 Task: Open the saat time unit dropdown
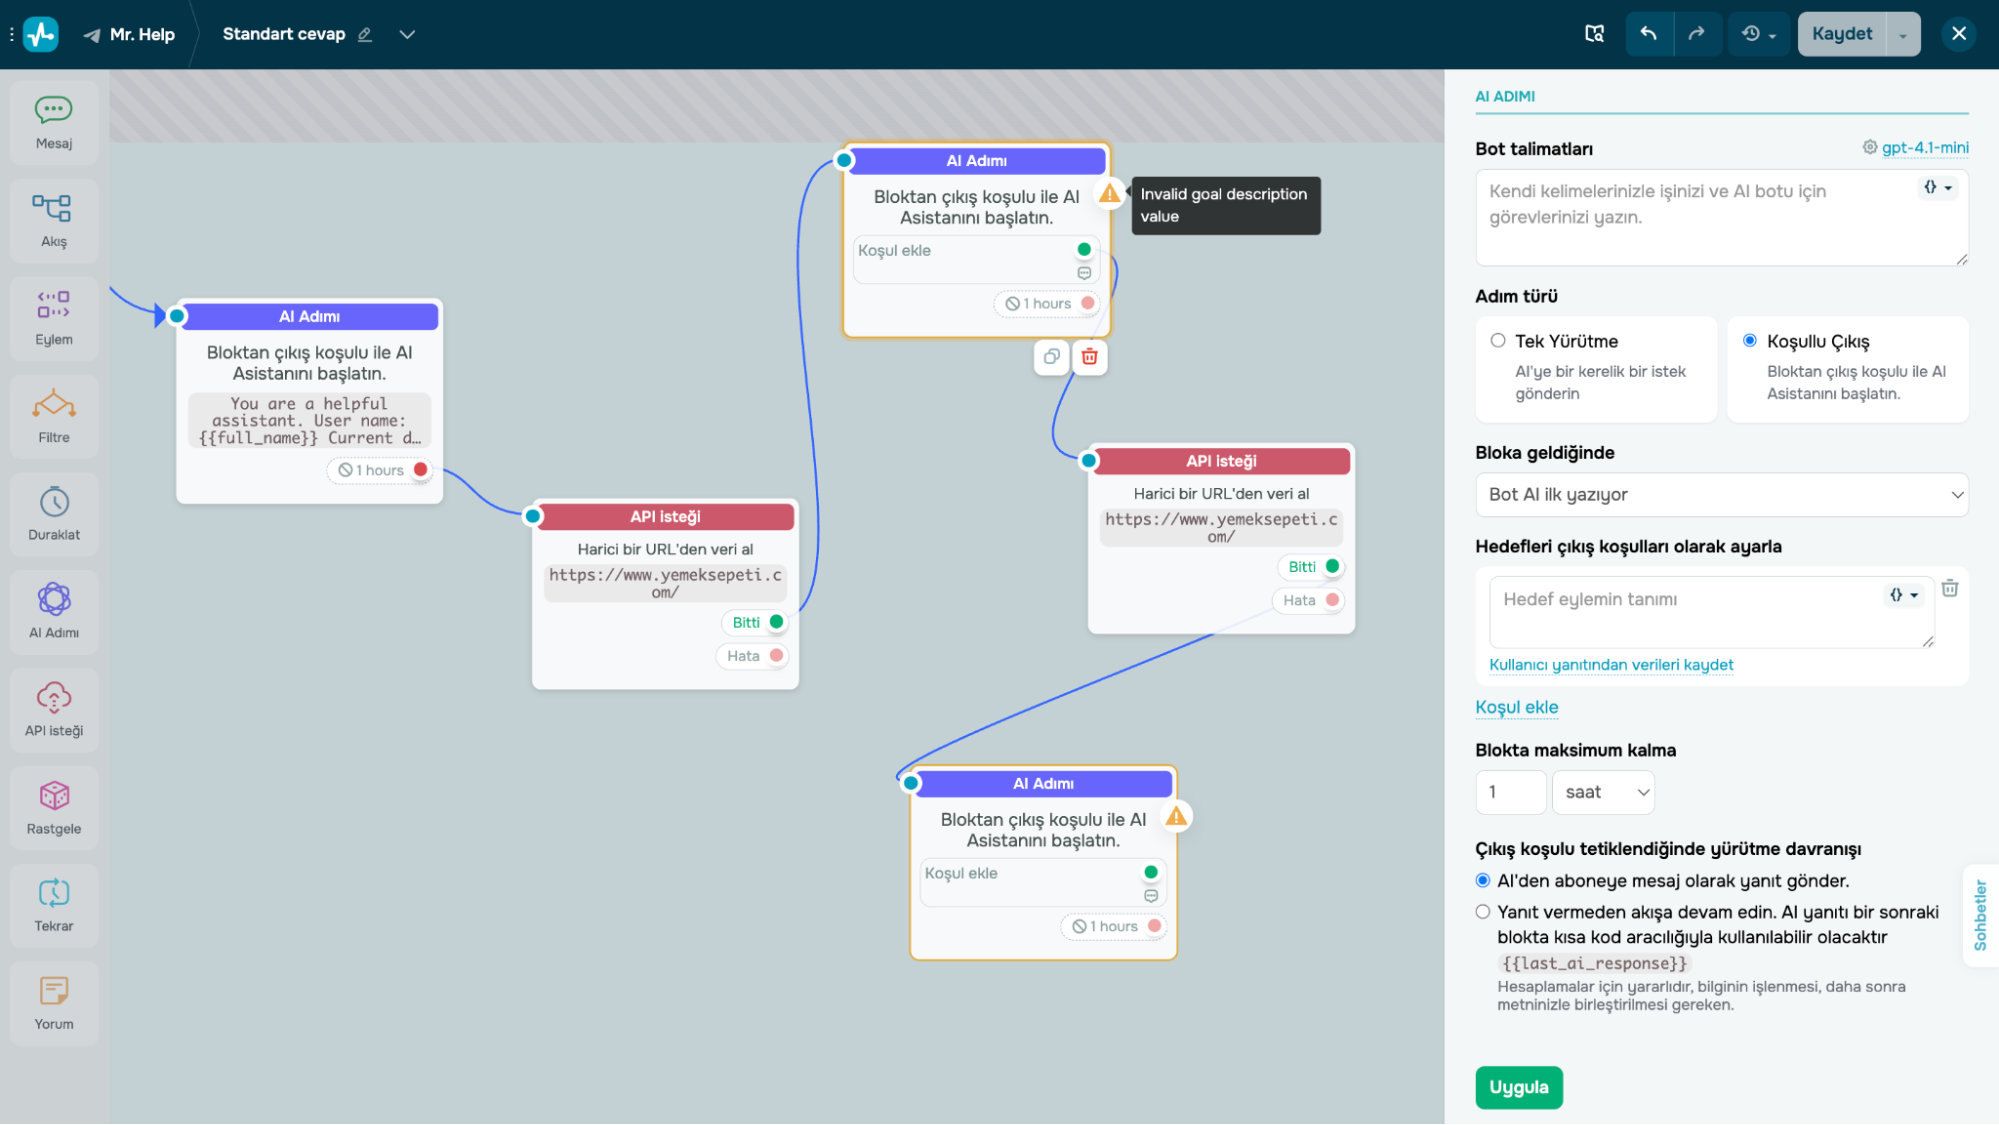[1604, 792]
